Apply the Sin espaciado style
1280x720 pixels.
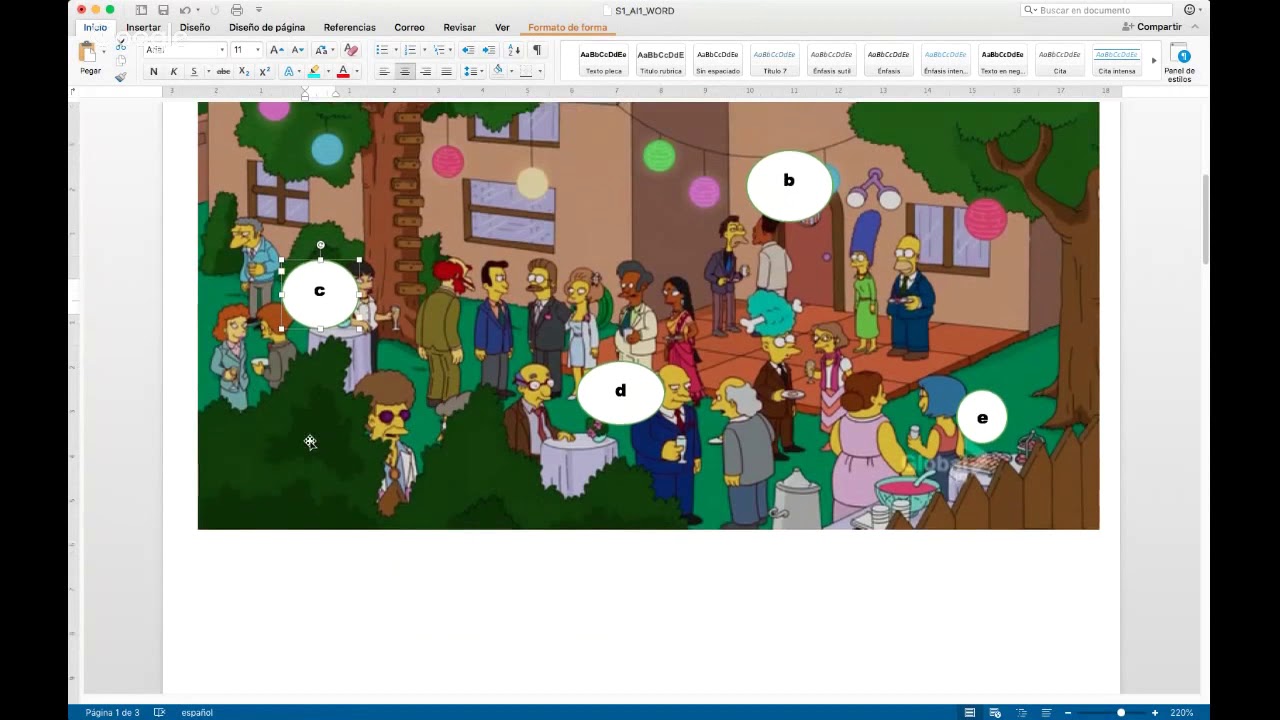(718, 62)
